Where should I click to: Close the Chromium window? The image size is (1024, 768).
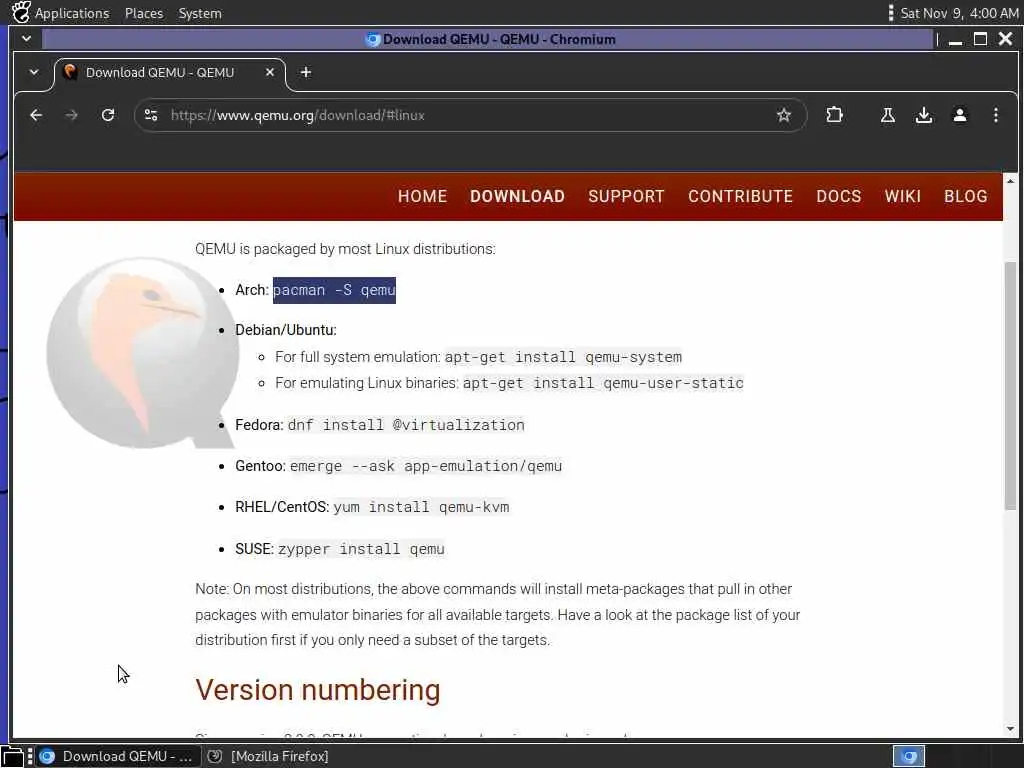[1005, 39]
